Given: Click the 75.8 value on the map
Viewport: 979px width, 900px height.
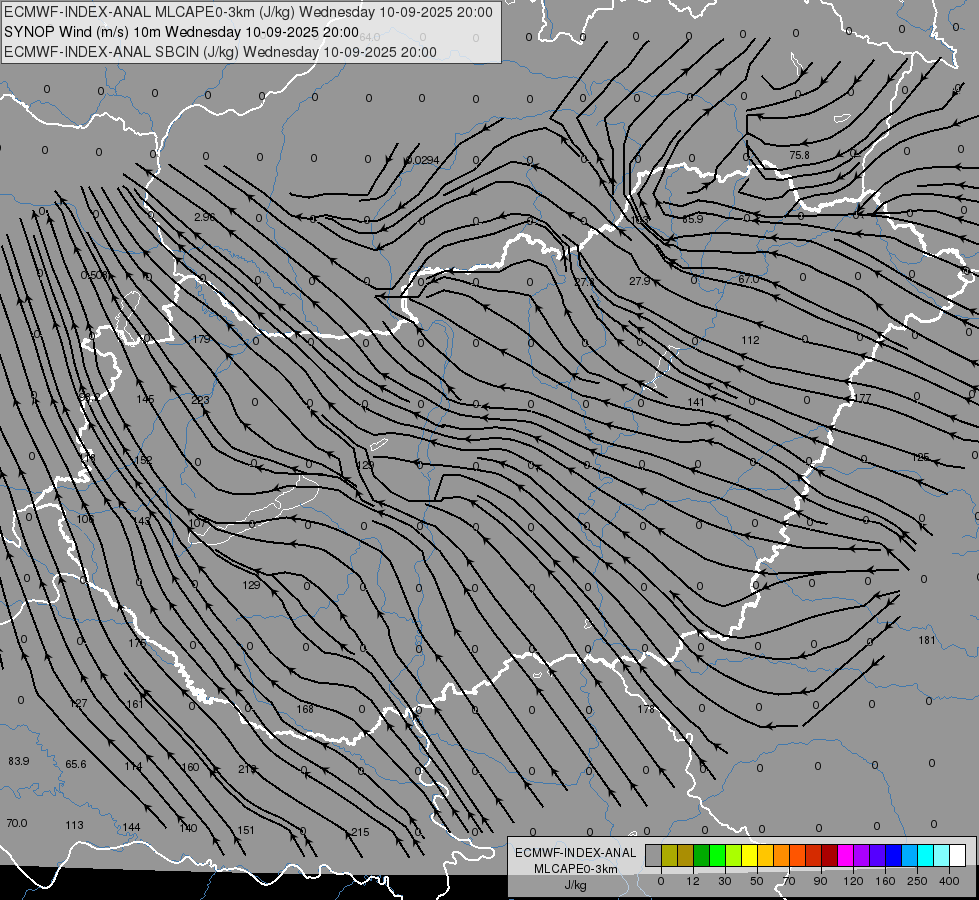Looking at the screenshot, I should pyautogui.click(x=799, y=155).
